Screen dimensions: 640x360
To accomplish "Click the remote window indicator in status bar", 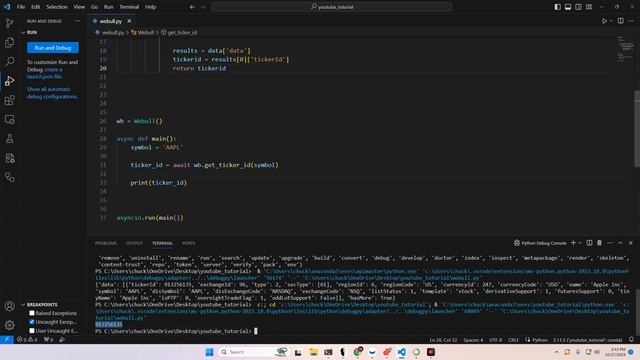I will (7, 340).
